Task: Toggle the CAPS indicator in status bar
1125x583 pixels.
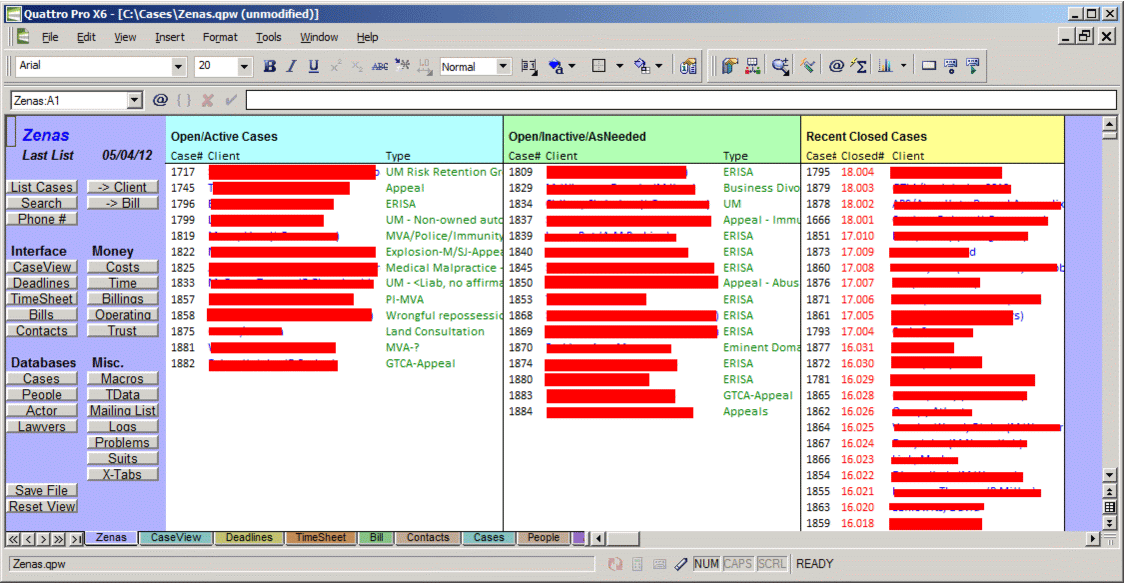Action: click(738, 564)
